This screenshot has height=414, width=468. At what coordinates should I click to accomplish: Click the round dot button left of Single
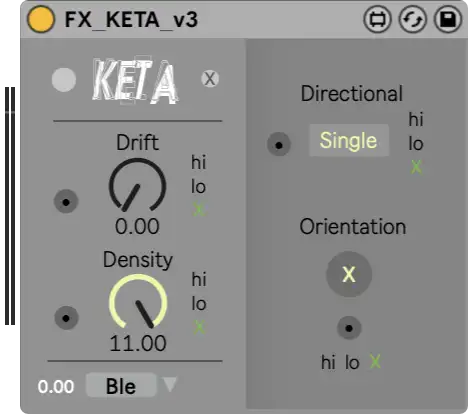coord(279,144)
